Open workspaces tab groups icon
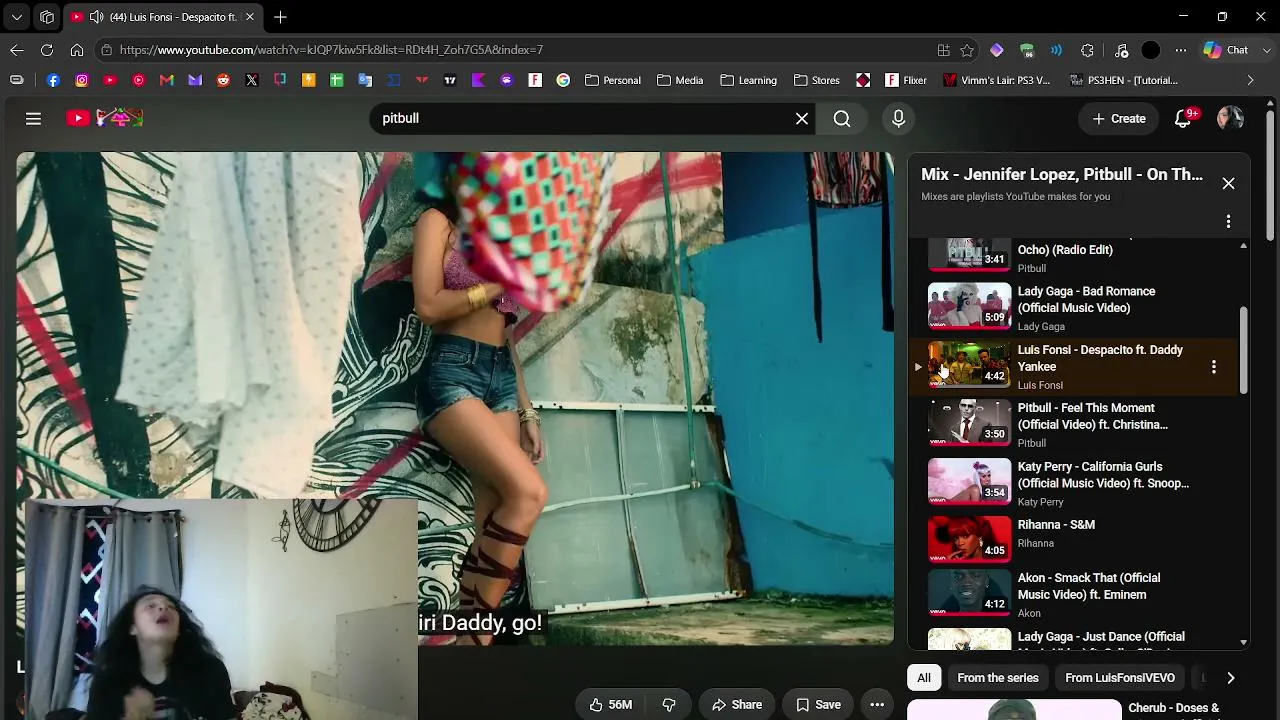1280x720 pixels. coord(47,17)
